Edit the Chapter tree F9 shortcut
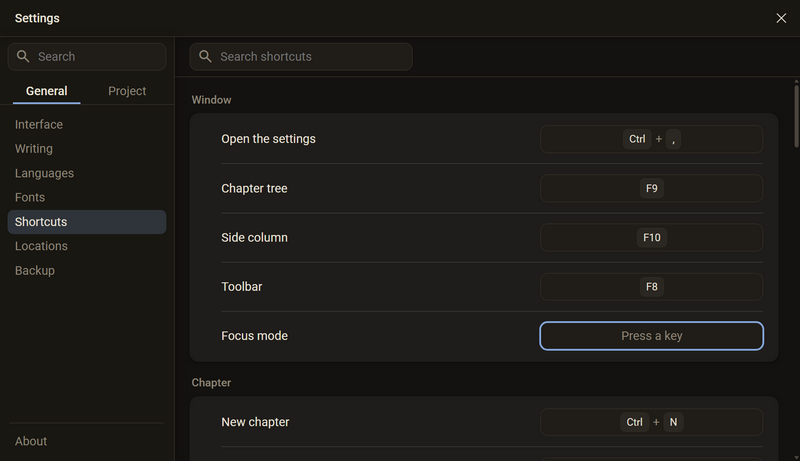The image size is (800, 461). coord(652,188)
